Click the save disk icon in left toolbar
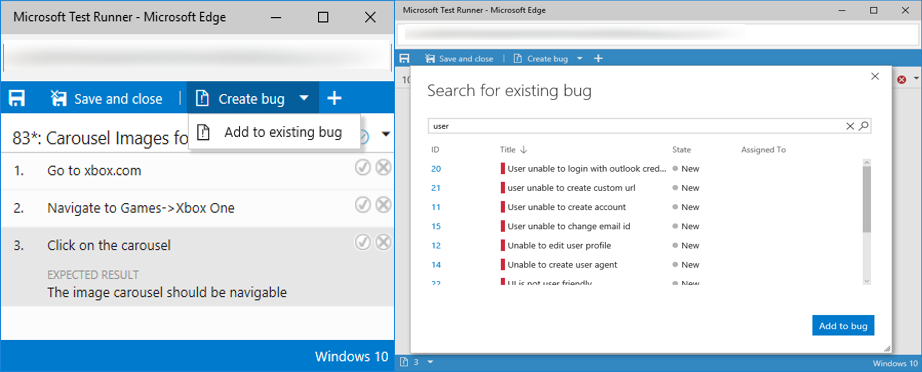 pyautogui.click(x=17, y=98)
